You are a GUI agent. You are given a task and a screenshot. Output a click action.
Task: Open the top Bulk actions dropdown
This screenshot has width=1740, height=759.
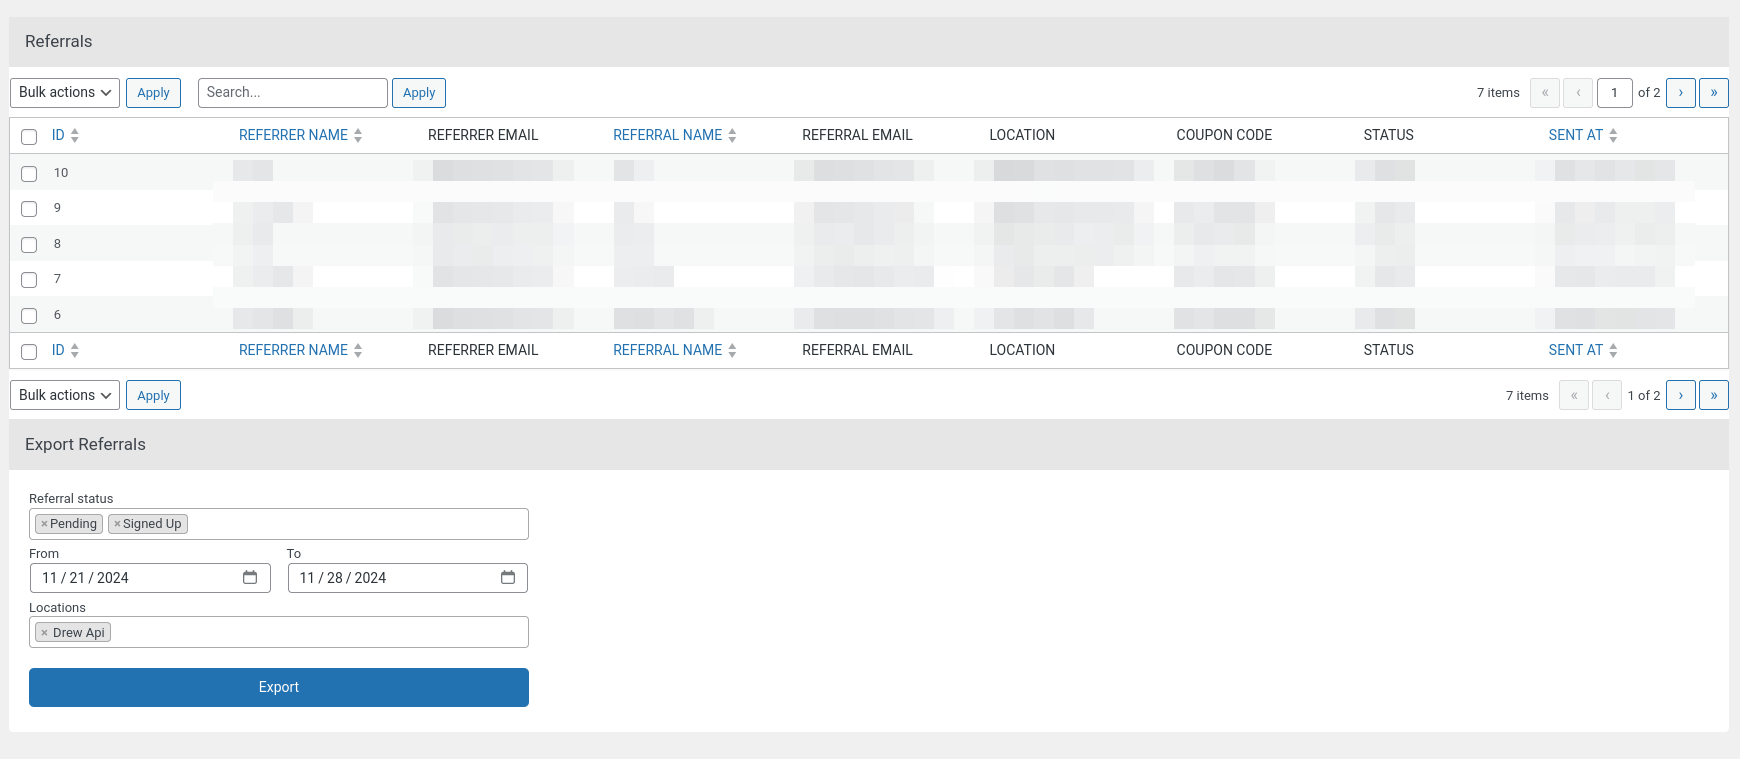[65, 93]
